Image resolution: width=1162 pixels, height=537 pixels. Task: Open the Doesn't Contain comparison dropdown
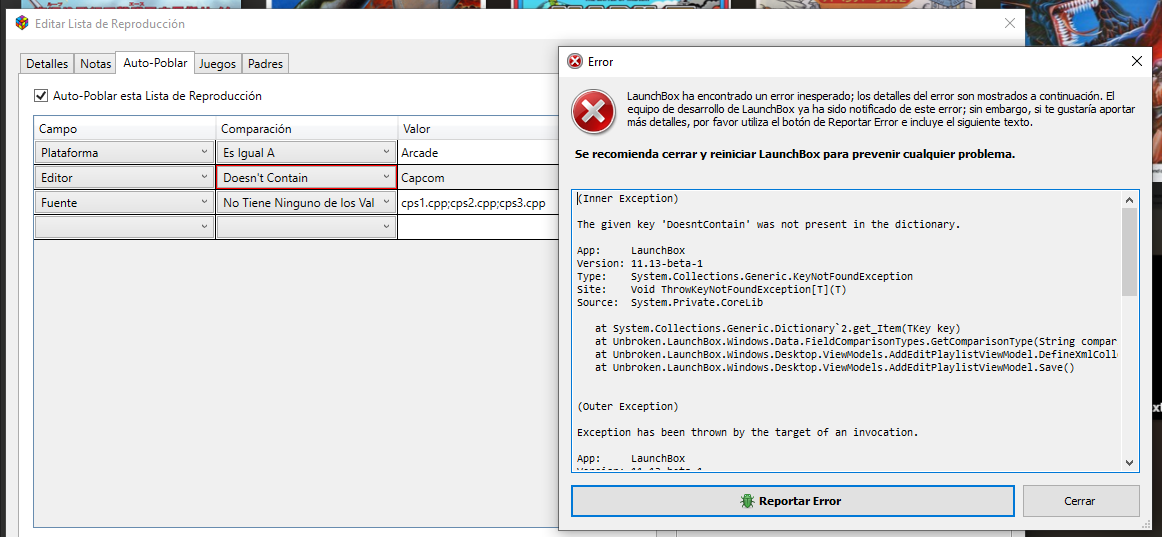(x=307, y=178)
